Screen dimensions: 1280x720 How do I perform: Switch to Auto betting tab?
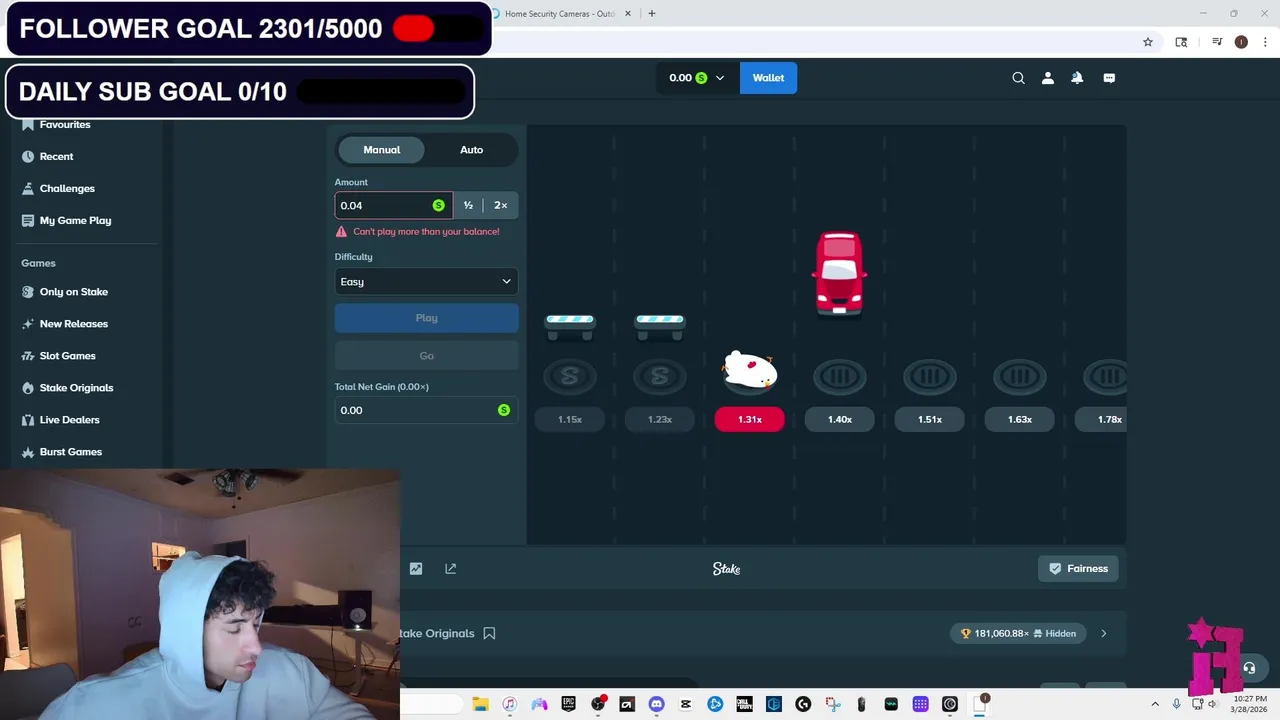pos(471,150)
